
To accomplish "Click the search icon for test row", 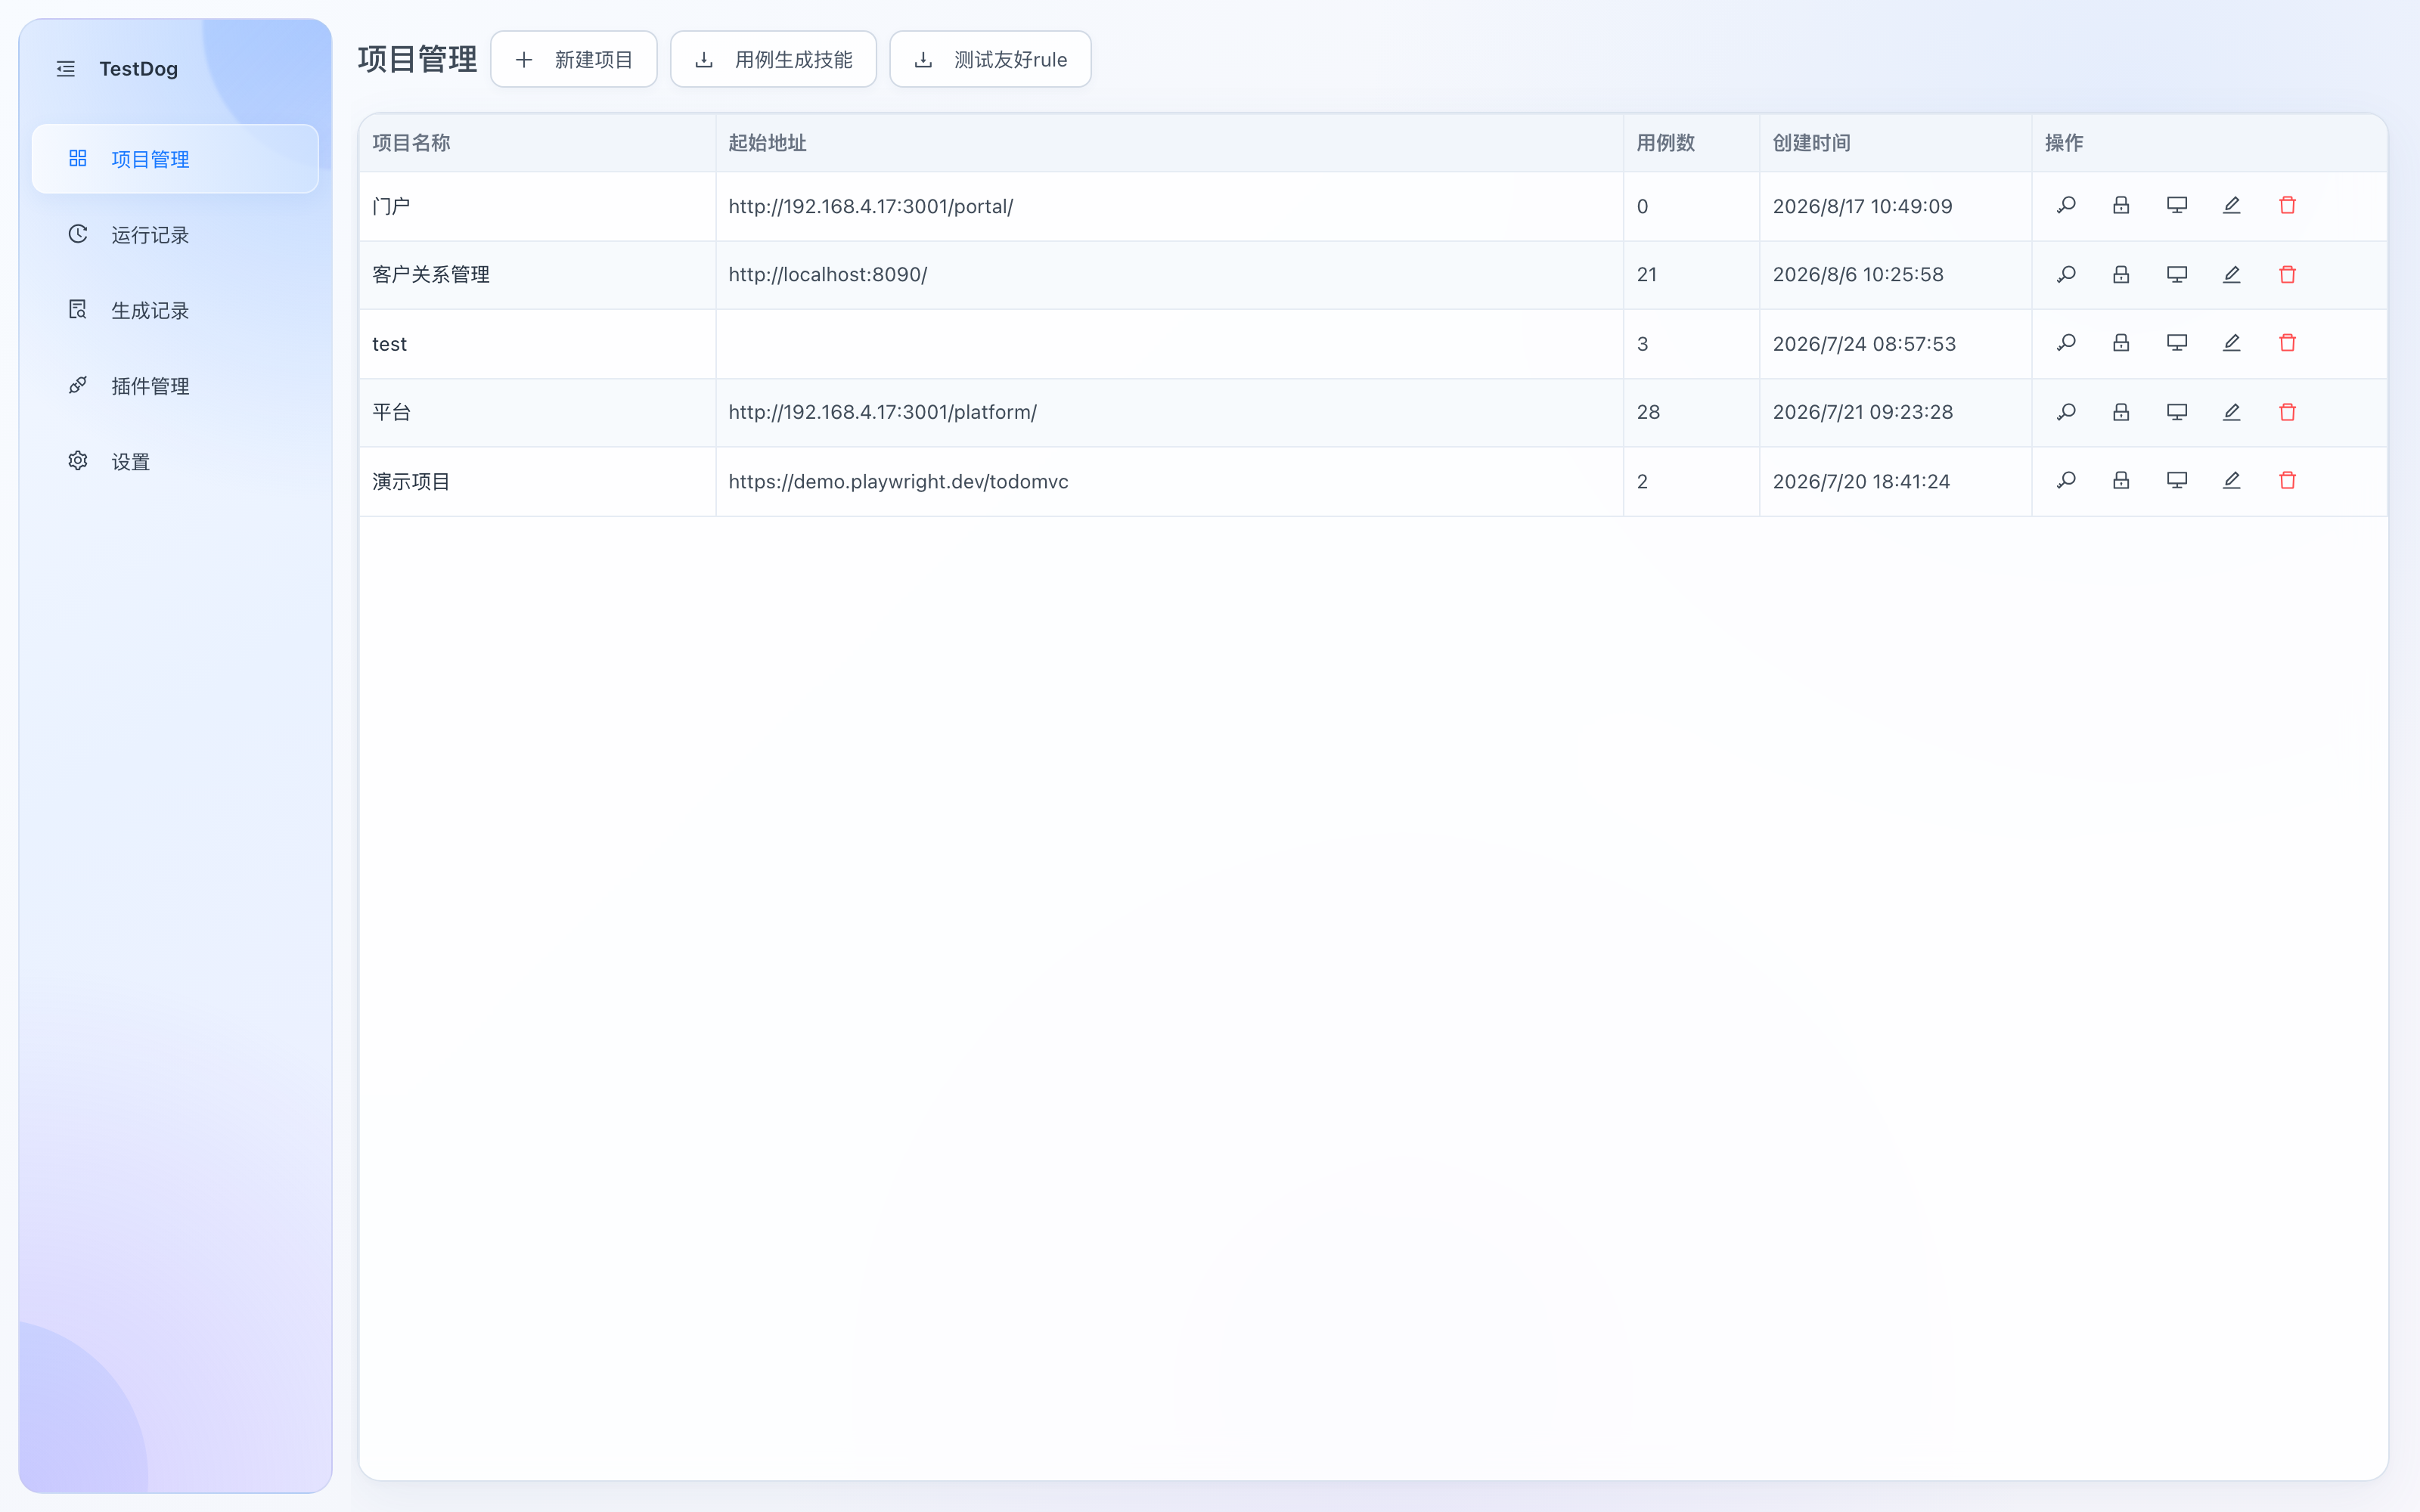I will click(x=2066, y=343).
